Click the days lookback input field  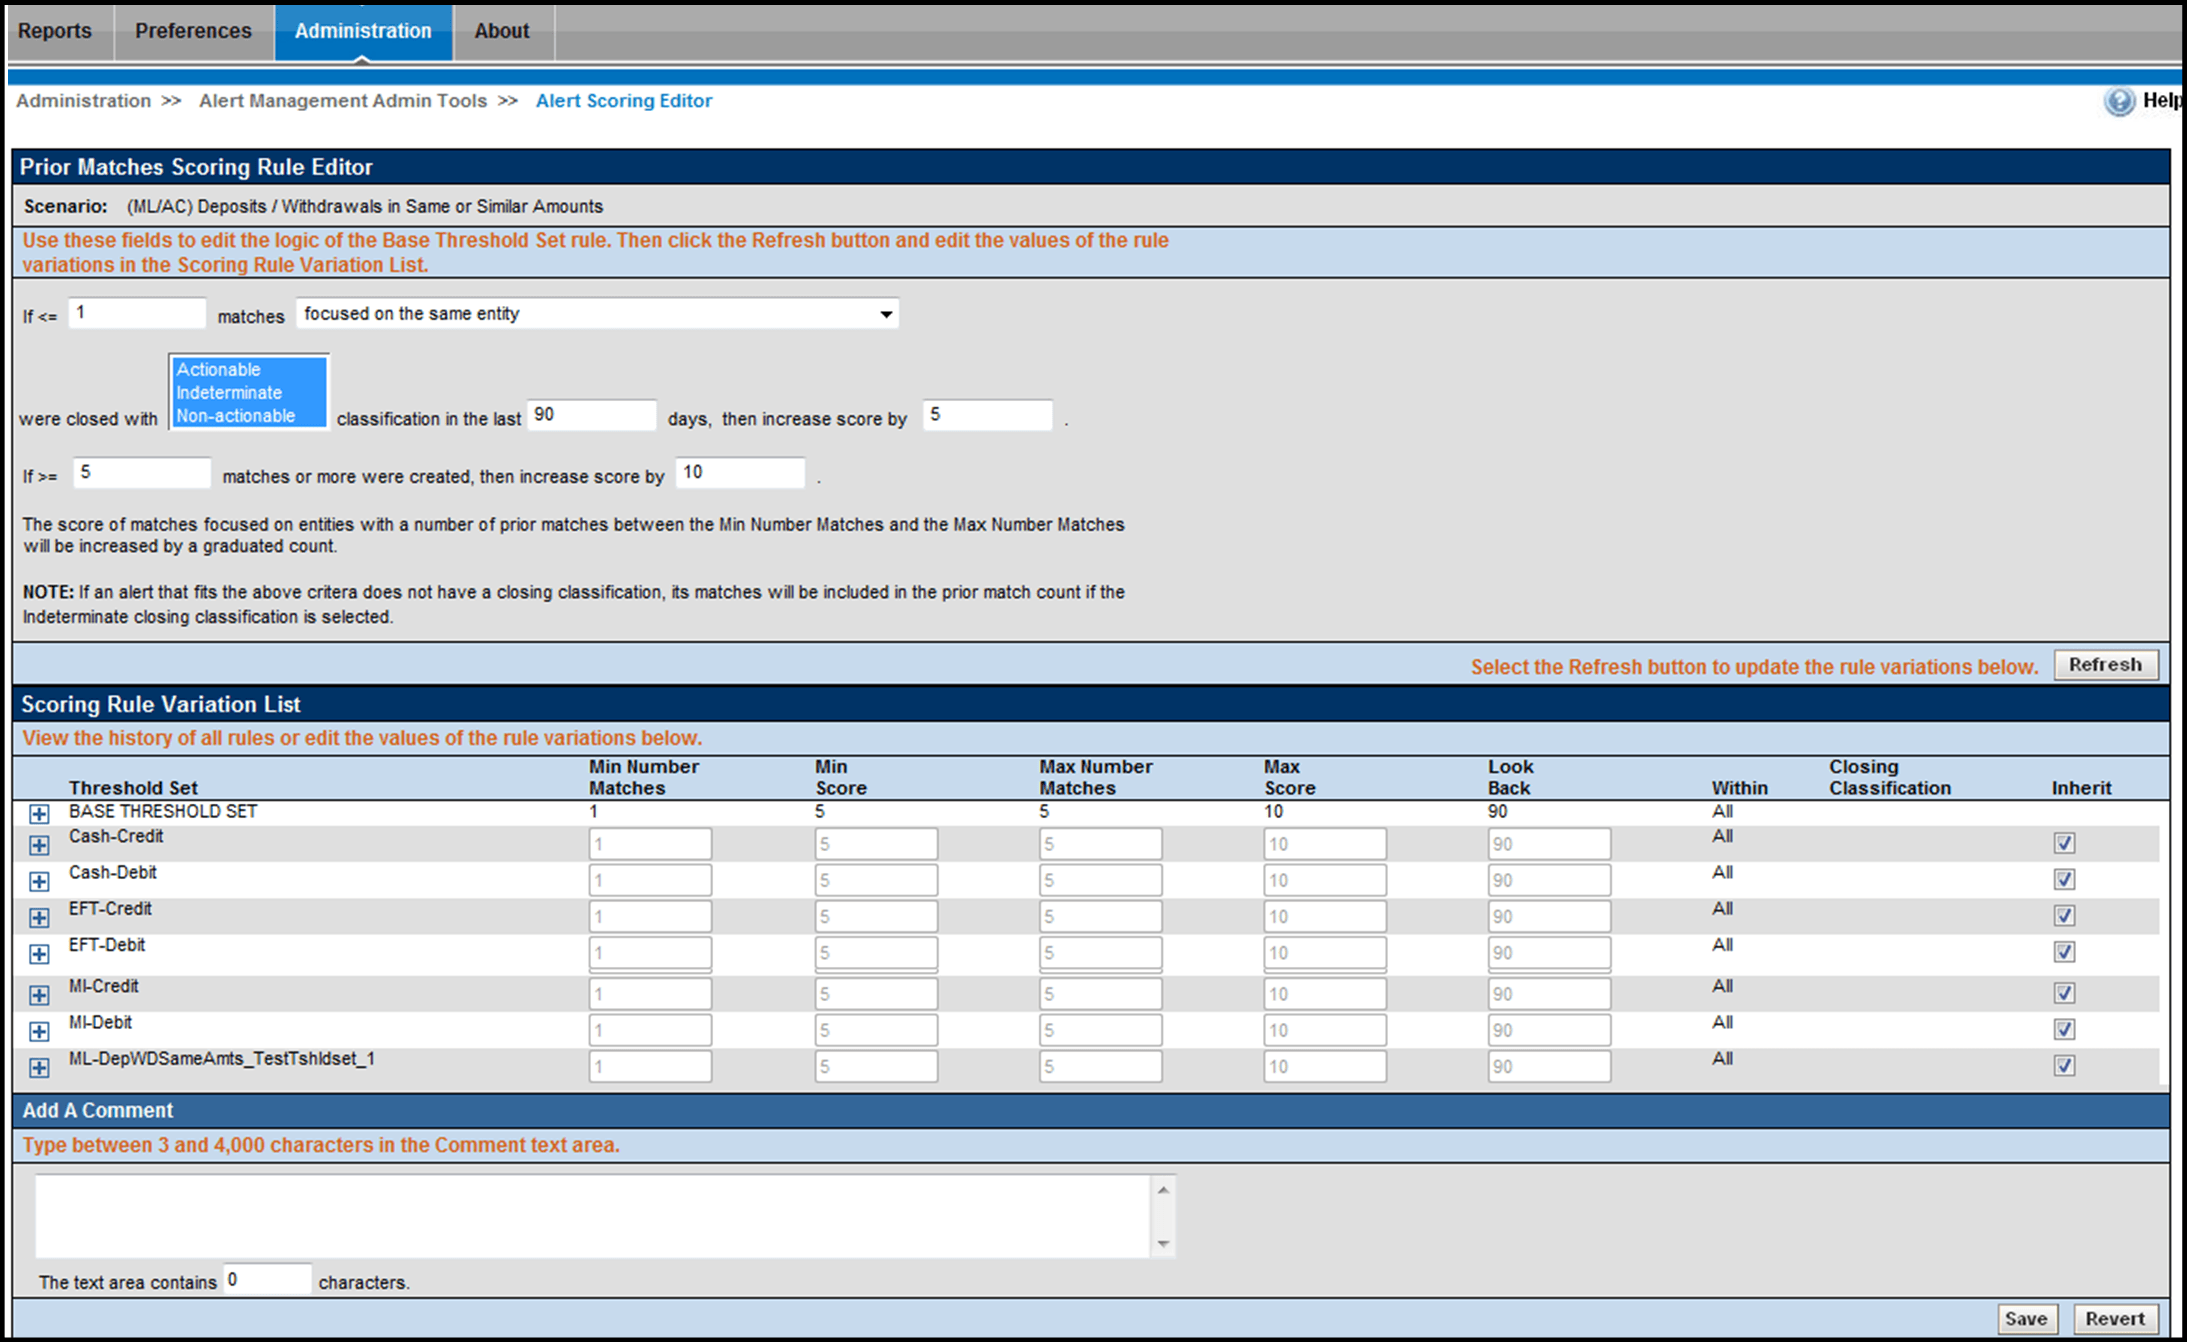[x=591, y=415]
